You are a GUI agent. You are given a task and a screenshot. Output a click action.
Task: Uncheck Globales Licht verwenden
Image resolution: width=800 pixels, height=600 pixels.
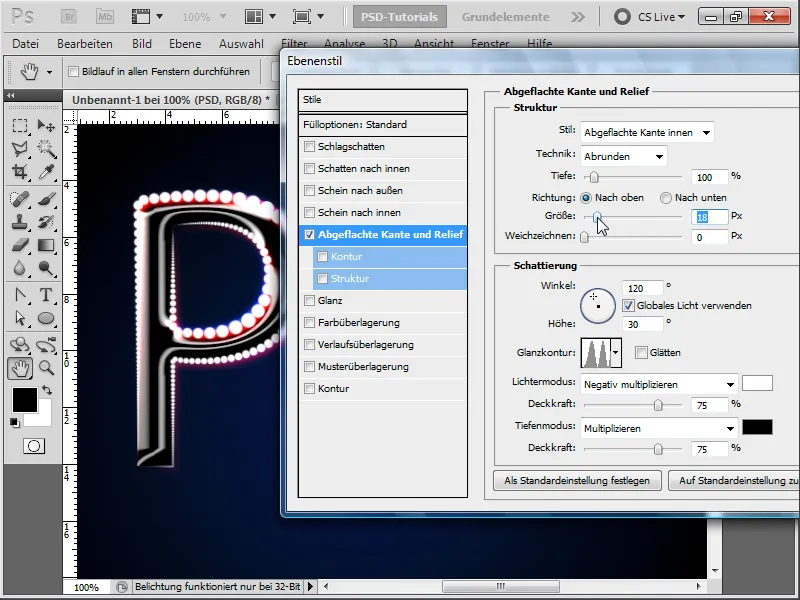[x=629, y=306]
